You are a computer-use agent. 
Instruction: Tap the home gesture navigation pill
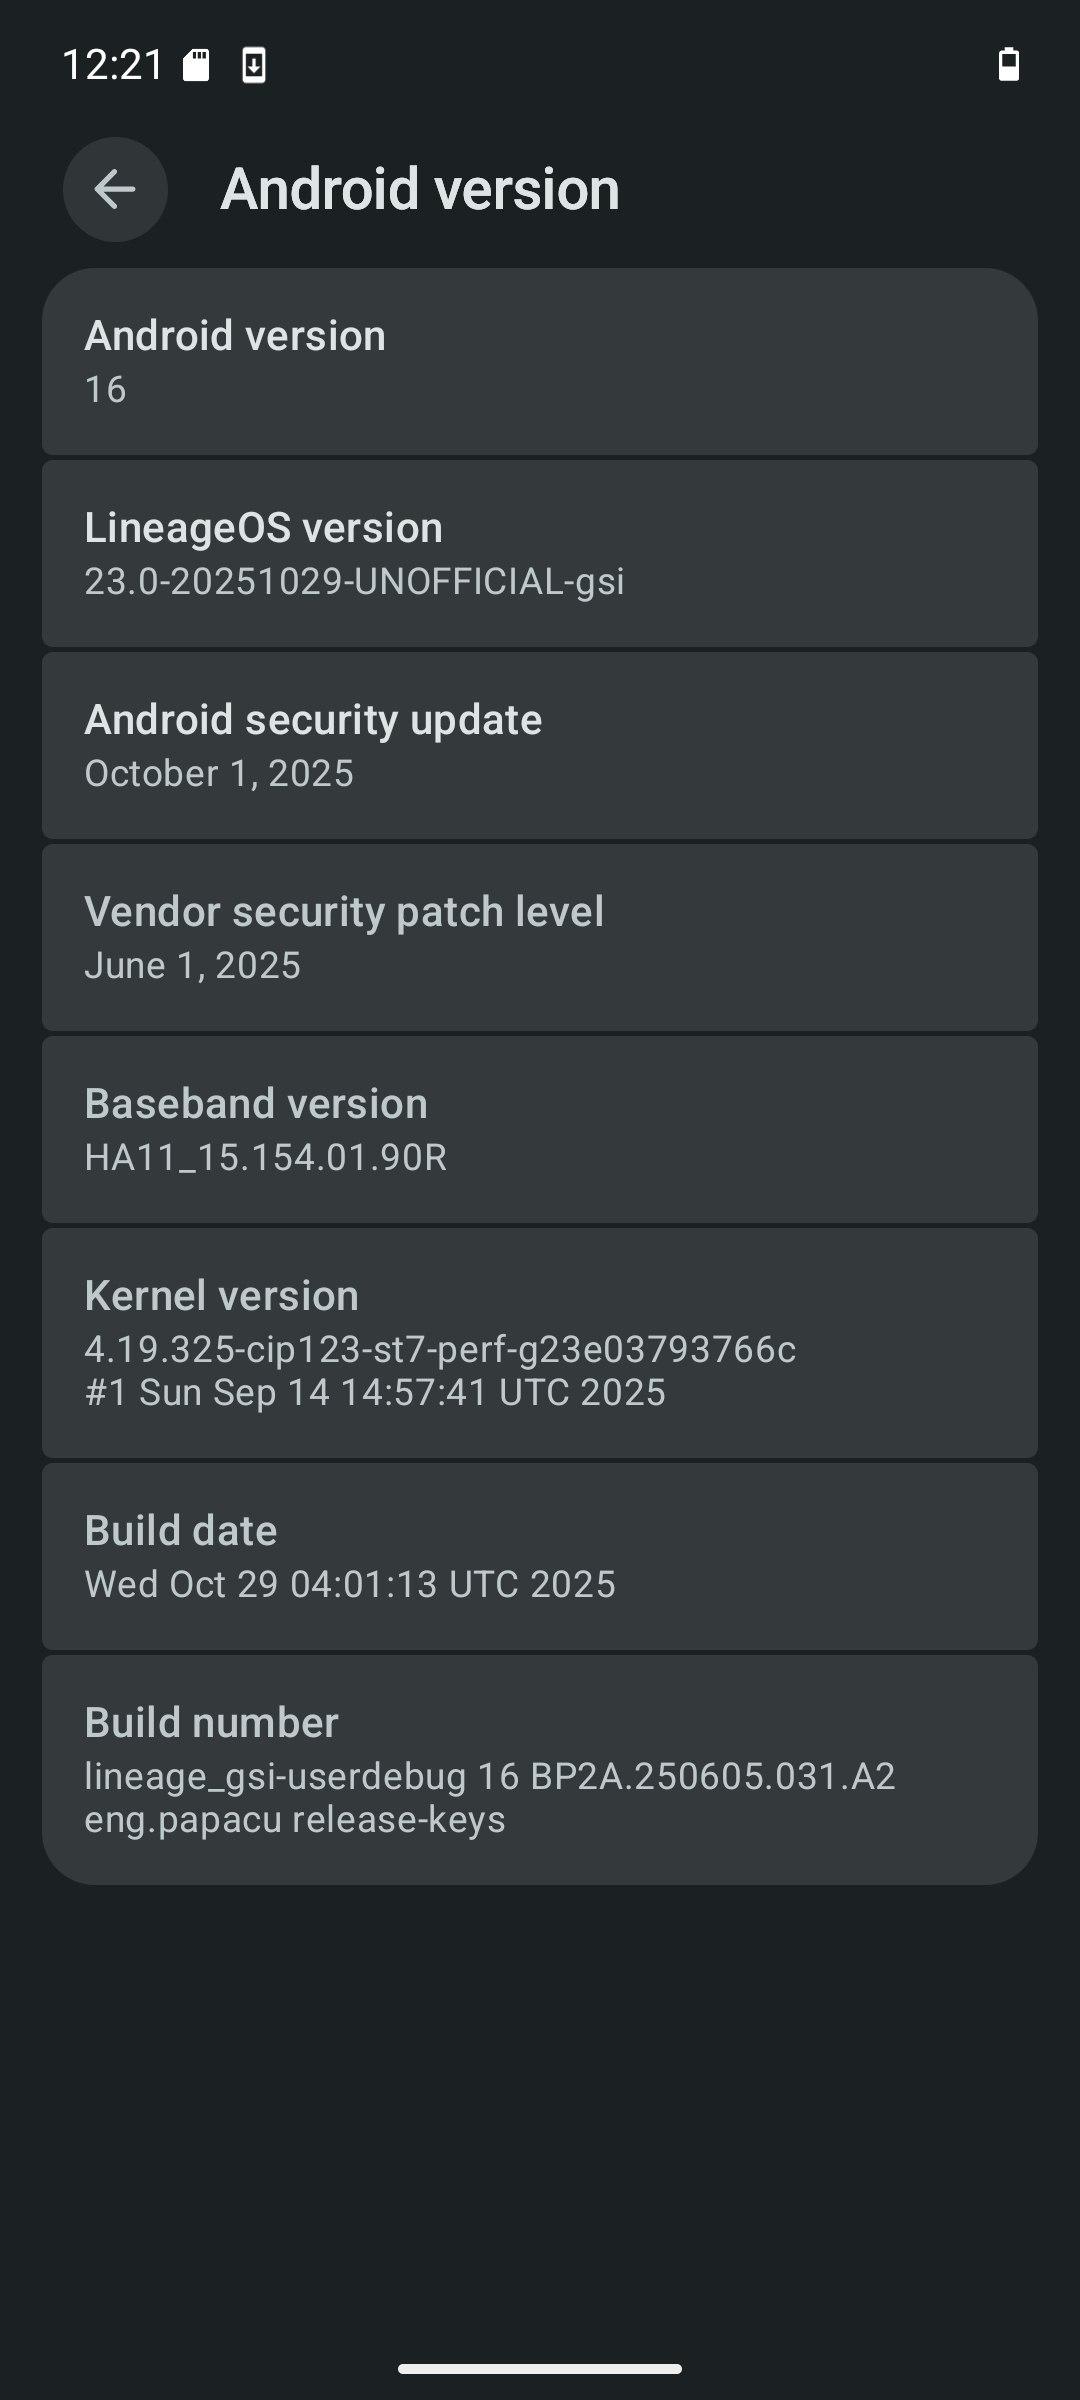click(540, 2369)
